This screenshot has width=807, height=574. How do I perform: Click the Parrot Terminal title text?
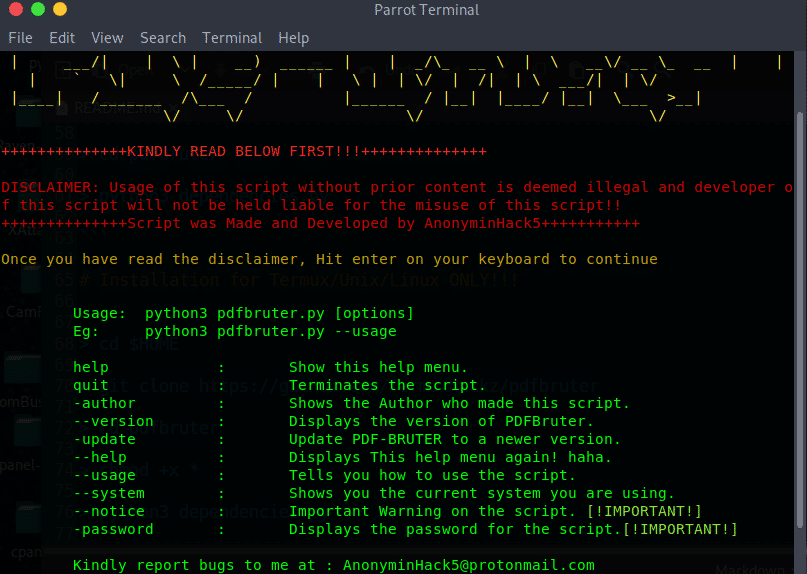pos(426,10)
